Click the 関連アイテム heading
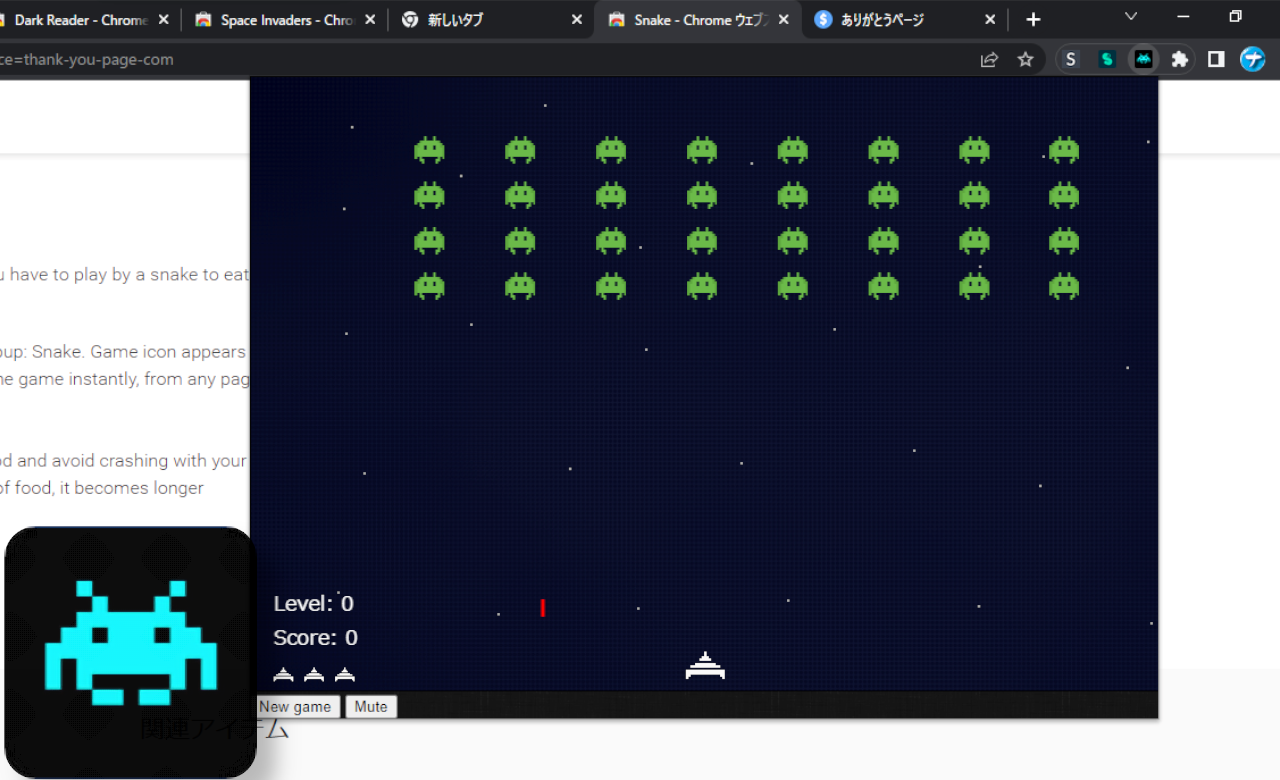The height and width of the screenshot is (780, 1280). click(x=214, y=728)
